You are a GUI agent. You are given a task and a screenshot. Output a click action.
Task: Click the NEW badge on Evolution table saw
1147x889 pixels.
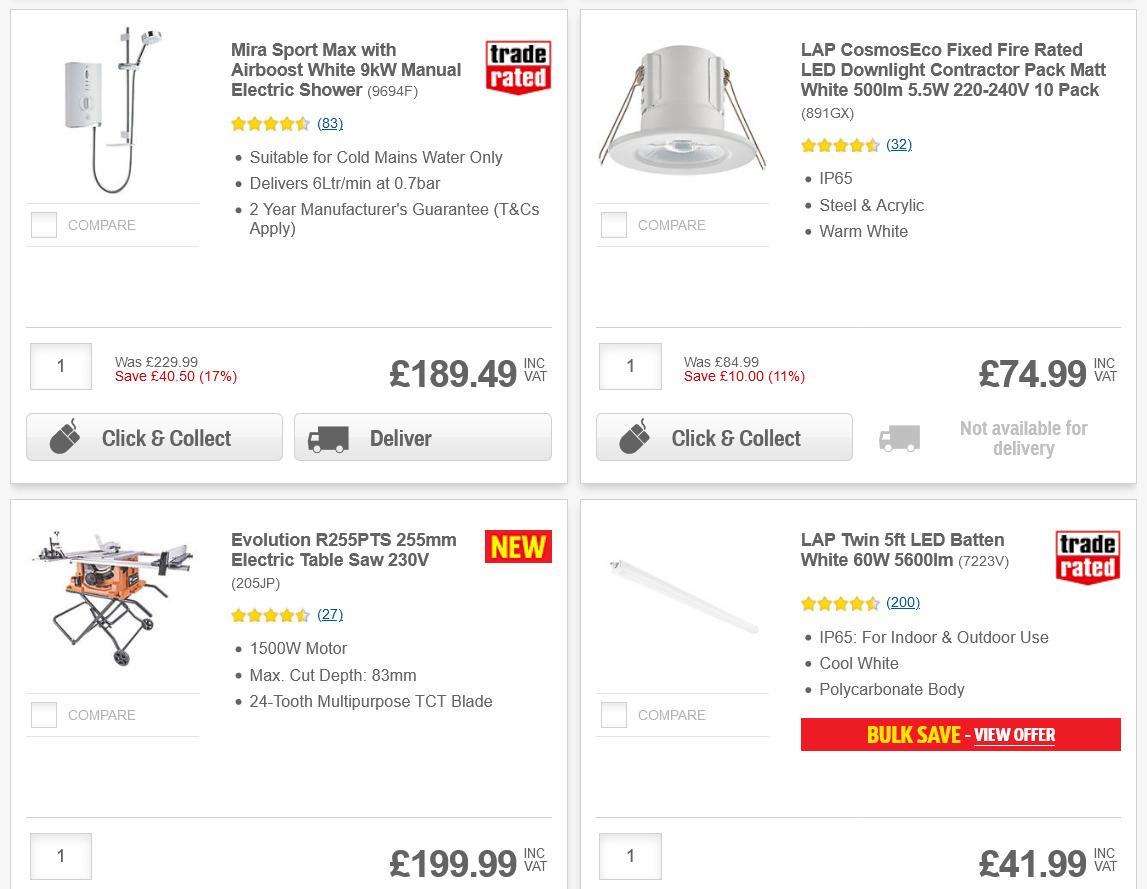[517, 546]
